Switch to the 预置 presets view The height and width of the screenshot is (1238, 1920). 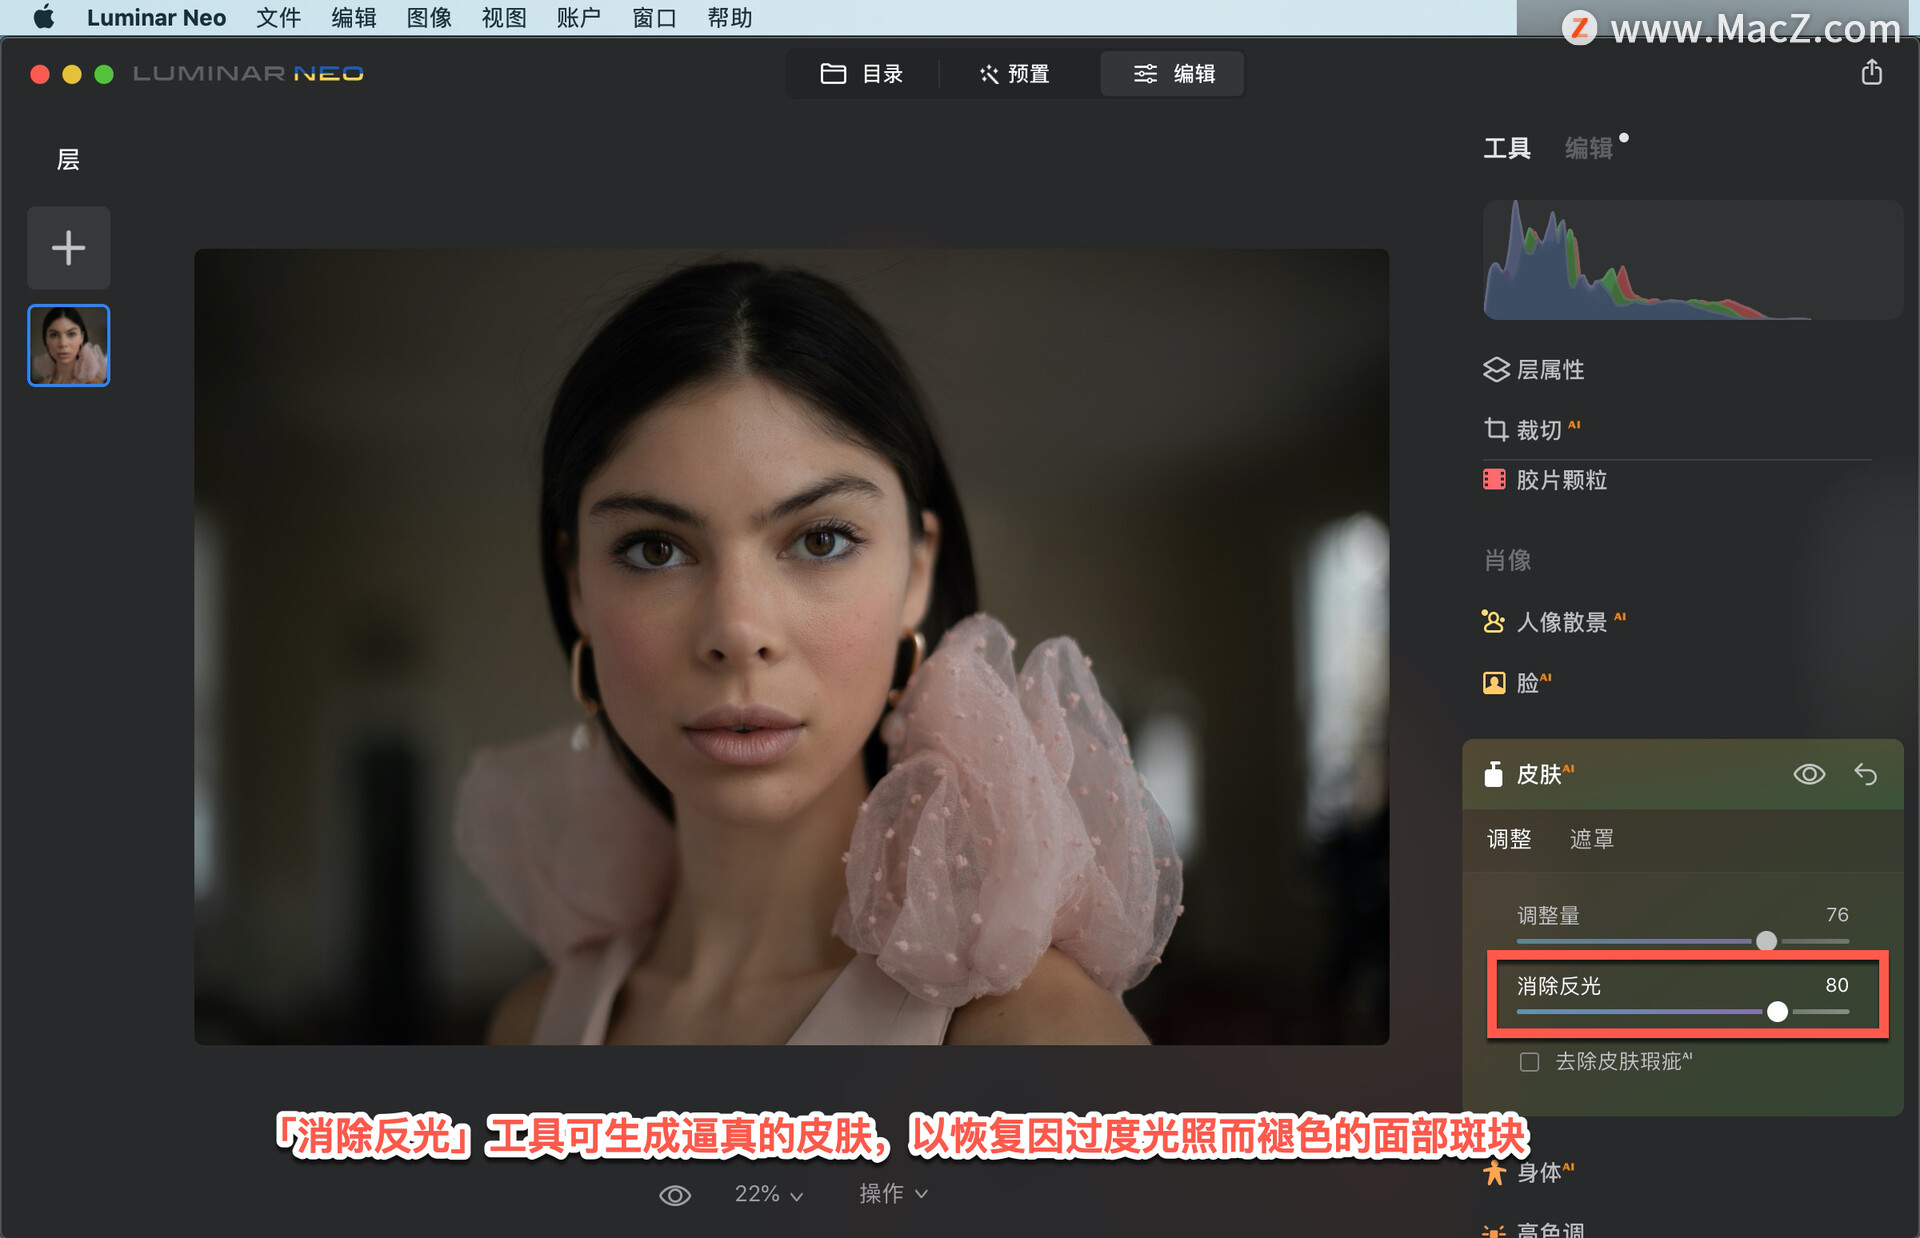point(1014,74)
